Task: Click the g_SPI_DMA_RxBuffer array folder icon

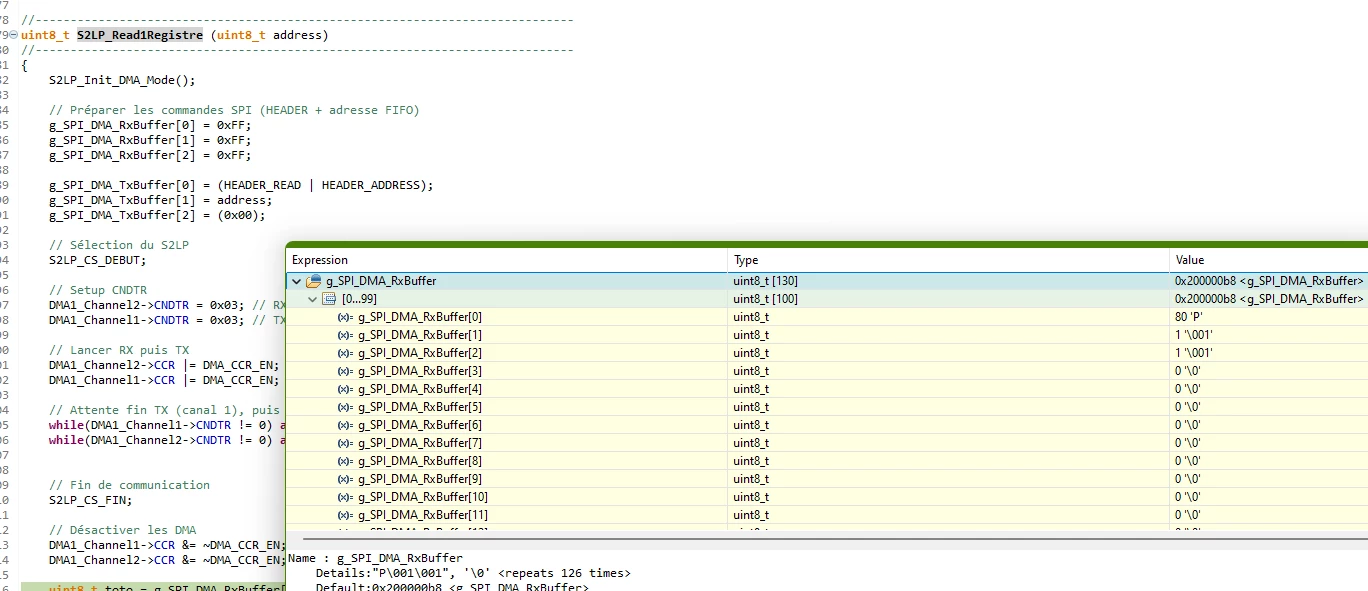Action: (313, 281)
